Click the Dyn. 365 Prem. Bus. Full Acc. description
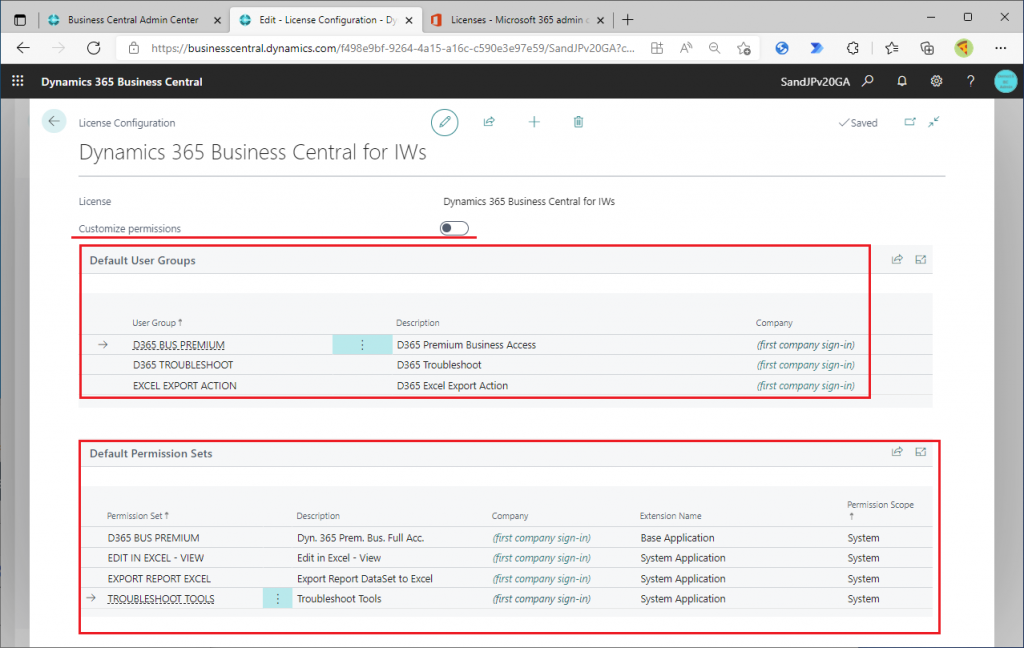 pyautogui.click(x=360, y=538)
